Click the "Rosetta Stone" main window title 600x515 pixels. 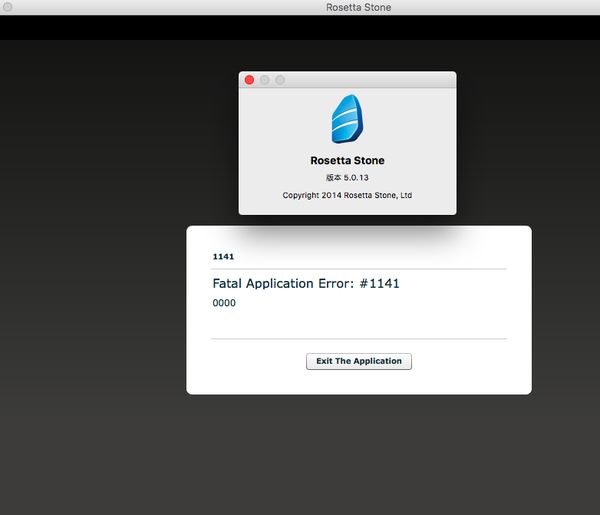click(x=359, y=7)
